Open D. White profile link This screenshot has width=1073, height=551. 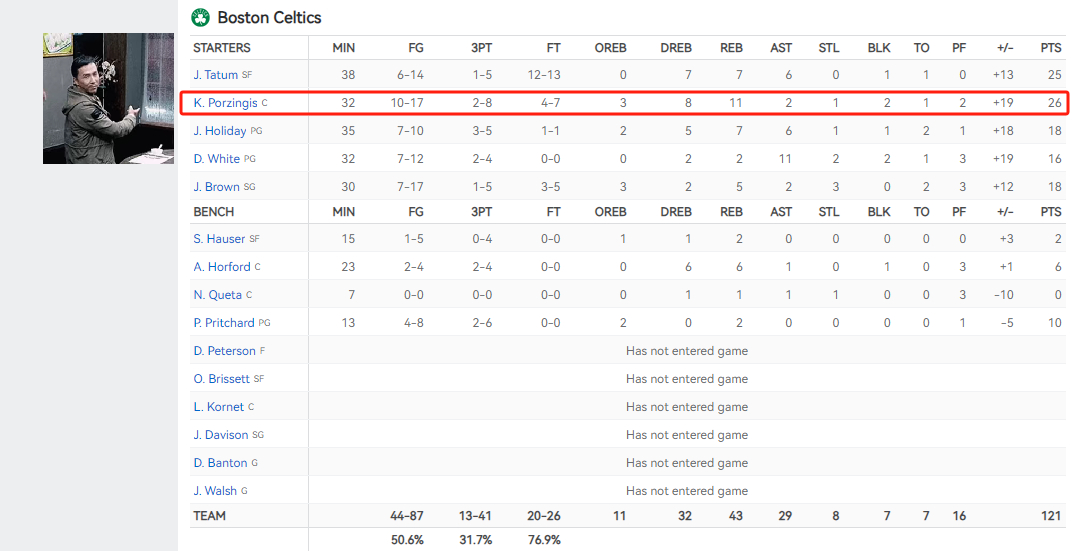pos(216,159)
